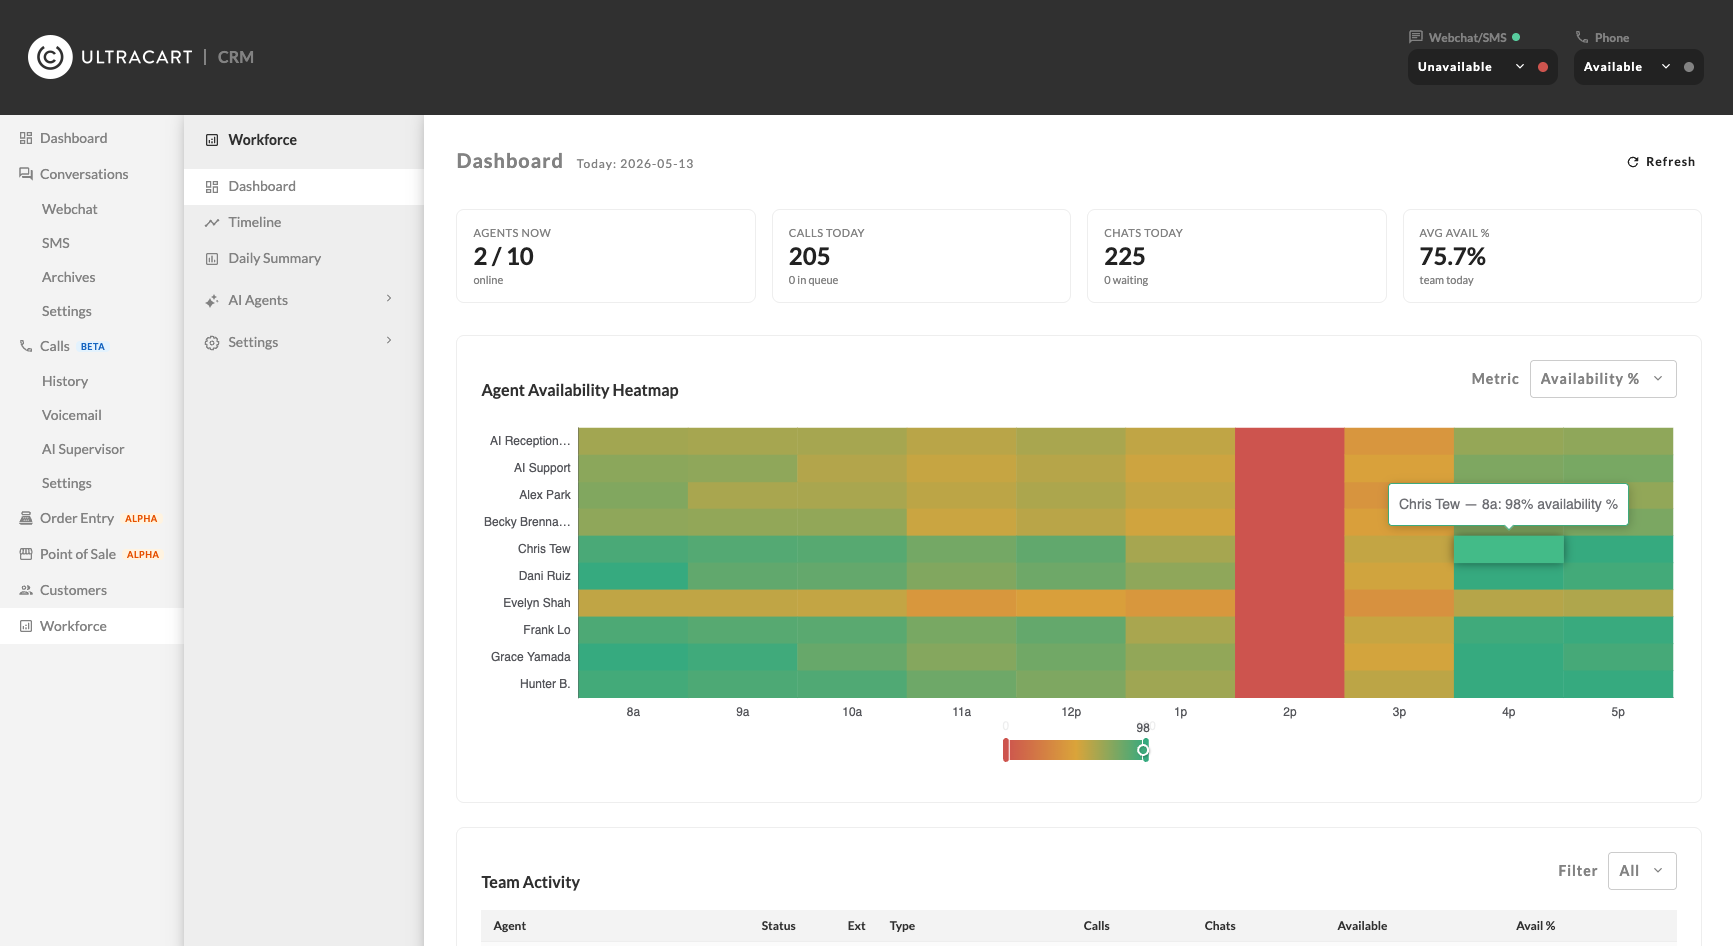Click the UltraCart logo icon
The height and width of the screenshot is (946, 1733).
click(x=50, y=57)
